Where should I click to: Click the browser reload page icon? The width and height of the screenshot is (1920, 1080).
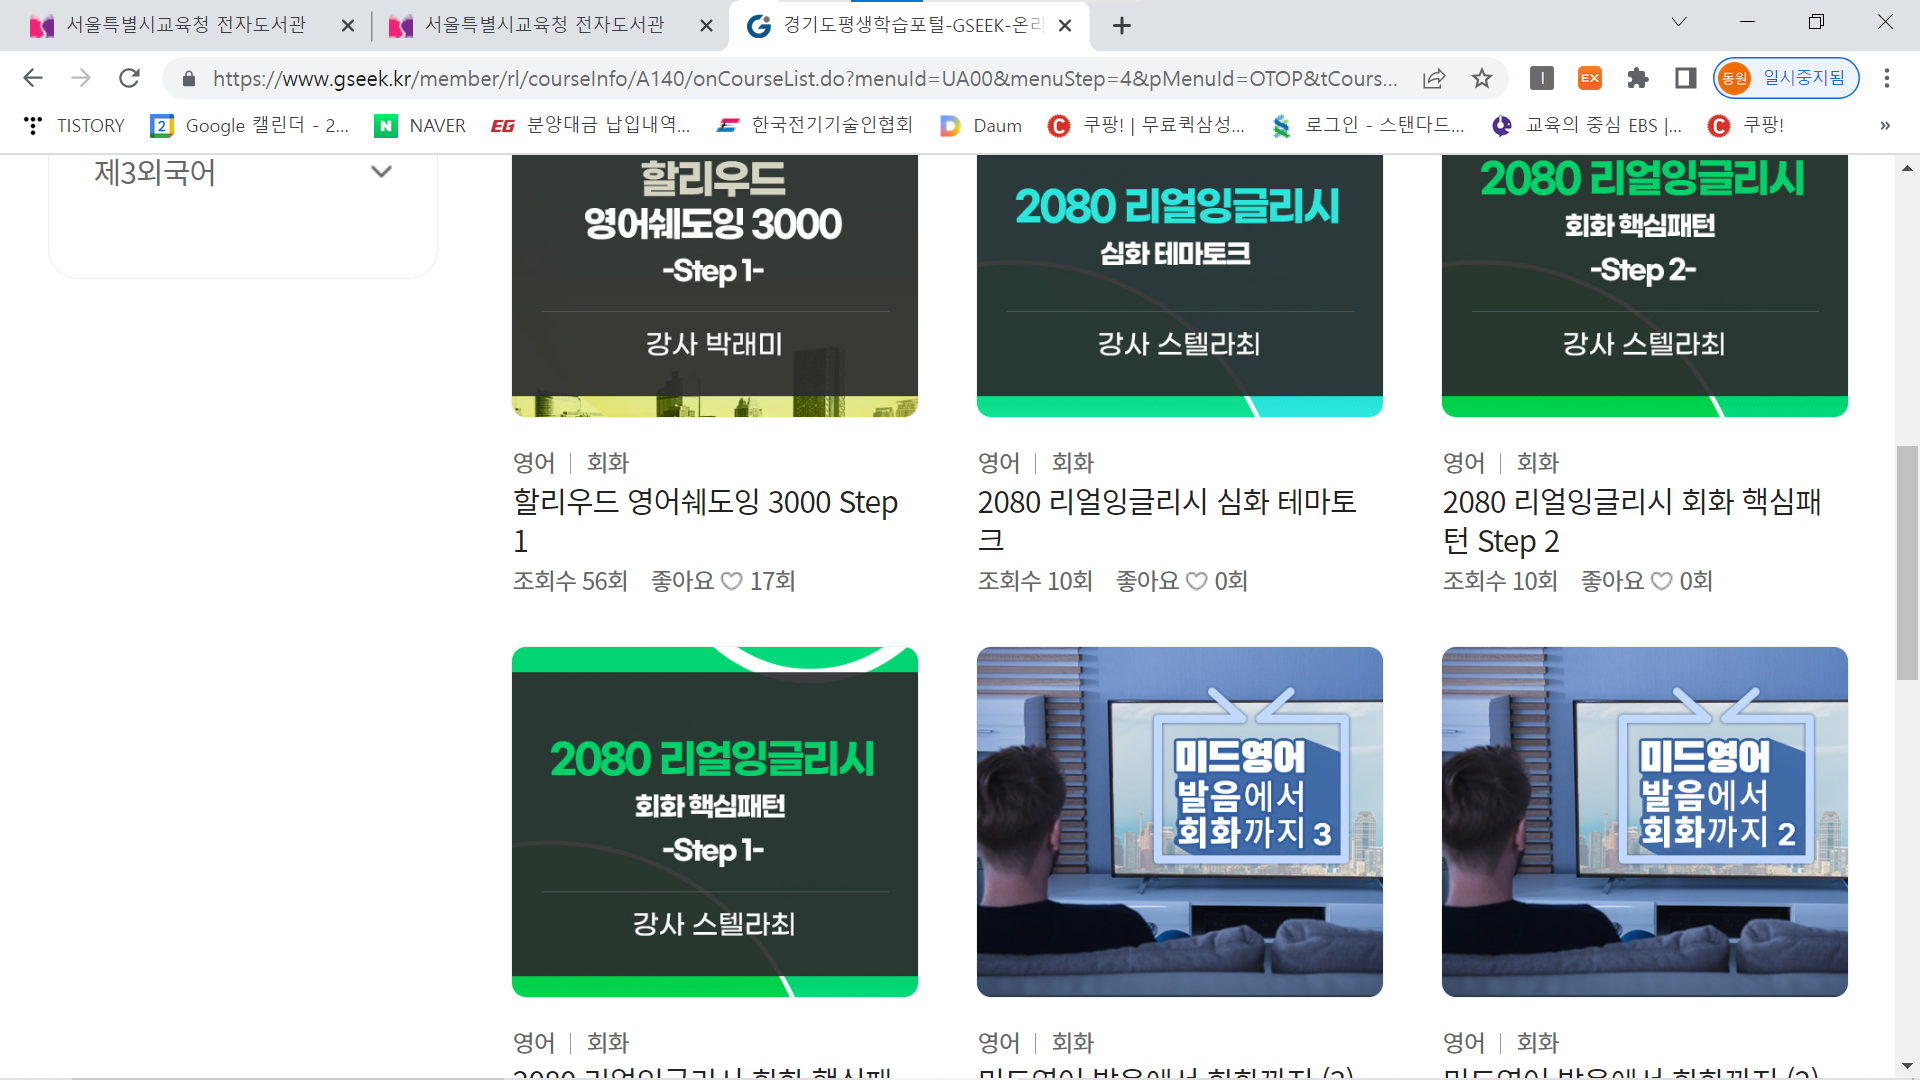click(x=129, y=78)
